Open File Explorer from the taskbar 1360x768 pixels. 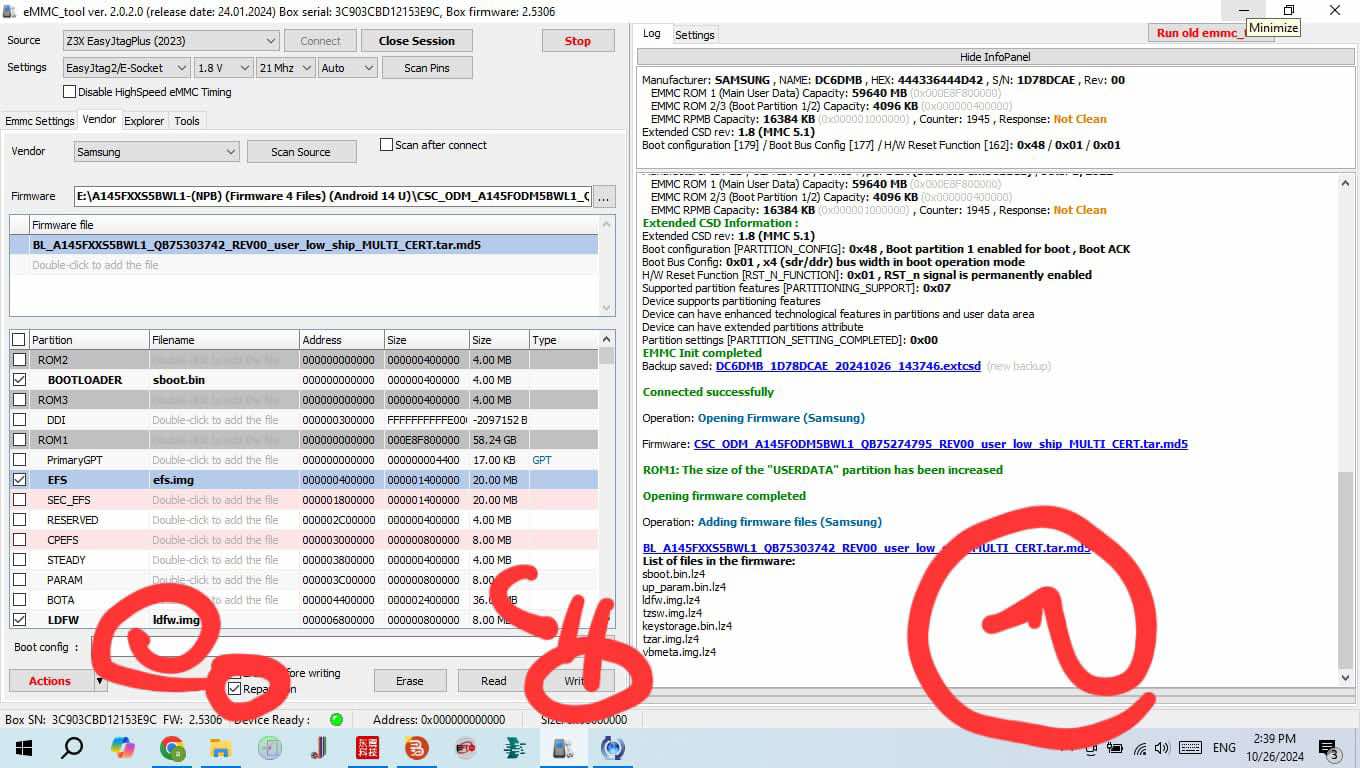click(220, 748)
